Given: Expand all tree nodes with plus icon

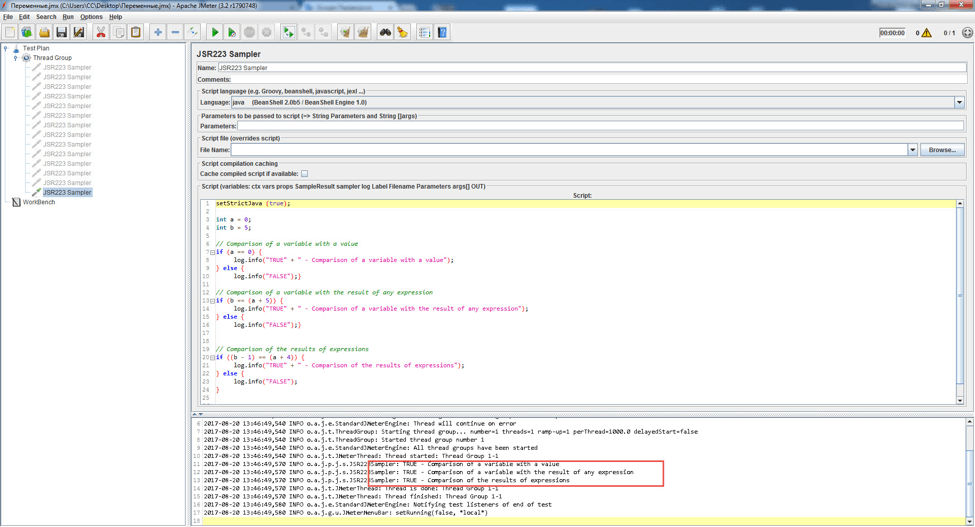Looking at the screenshot, I should [x=158, y=32].
